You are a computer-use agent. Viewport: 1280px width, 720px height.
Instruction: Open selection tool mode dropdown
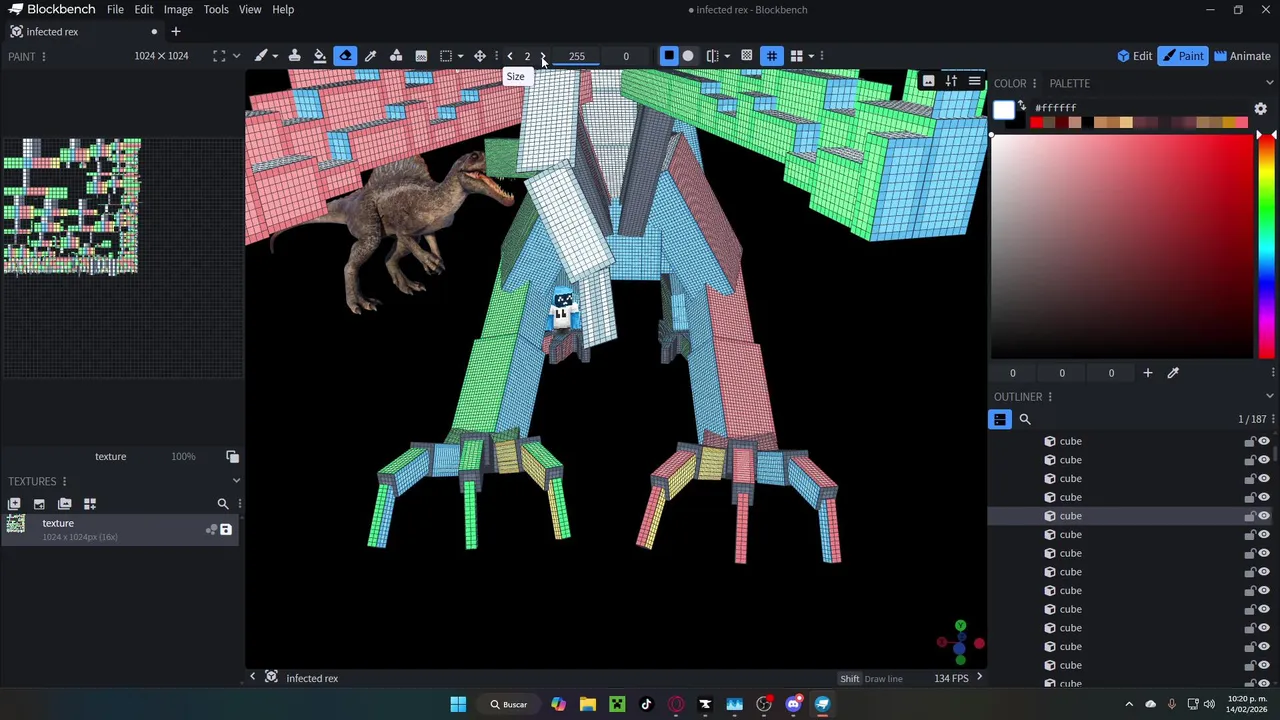tap(460, 56)
